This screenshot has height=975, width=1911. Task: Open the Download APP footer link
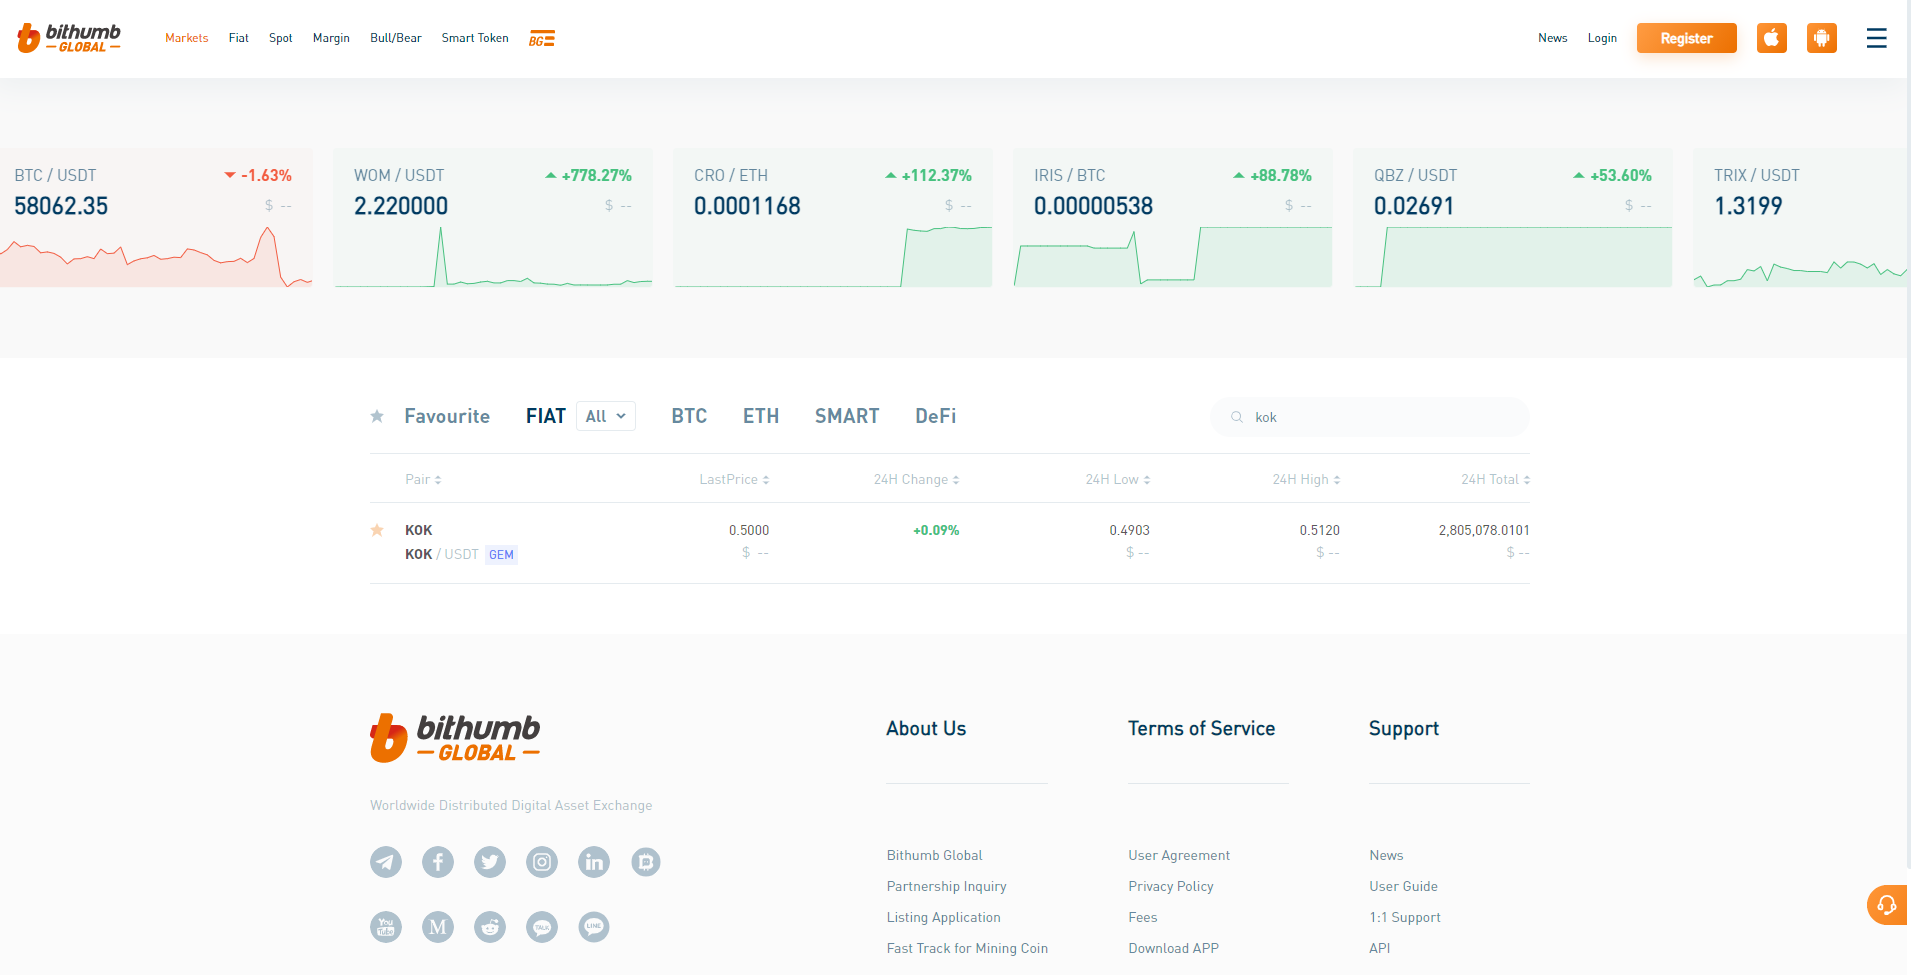1173,948
